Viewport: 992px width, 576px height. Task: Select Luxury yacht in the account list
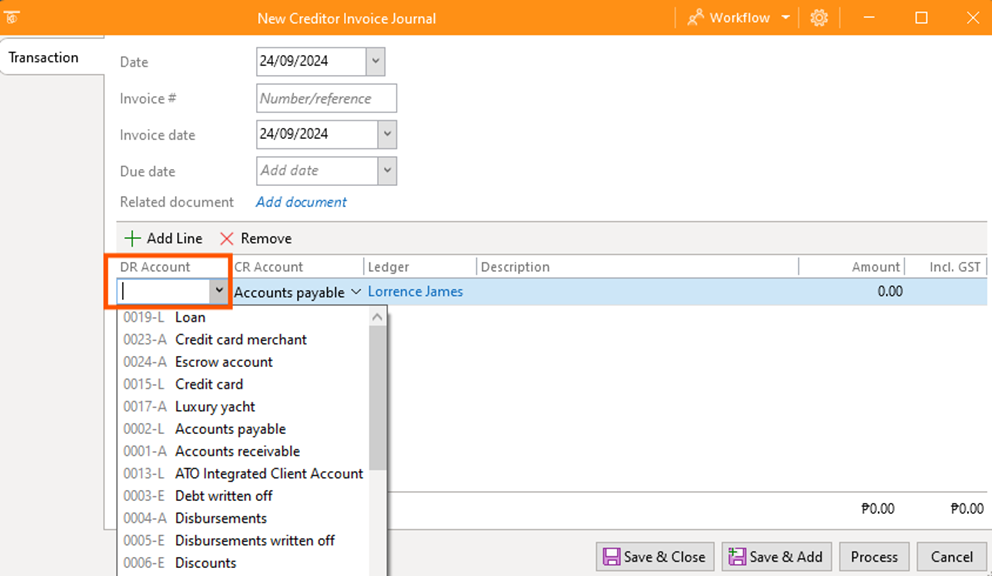click(215, 407)
